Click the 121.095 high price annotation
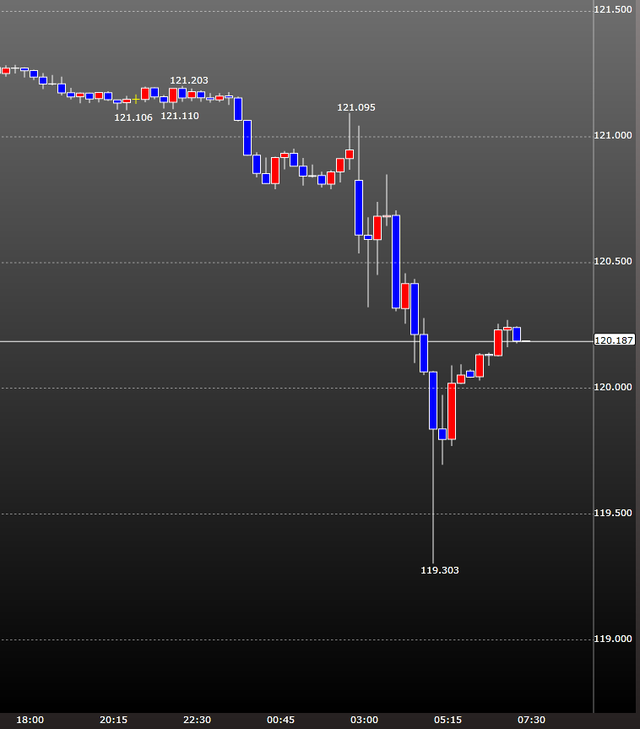The image size is (640, 729). pyautogui.click(x=356, y=107)
